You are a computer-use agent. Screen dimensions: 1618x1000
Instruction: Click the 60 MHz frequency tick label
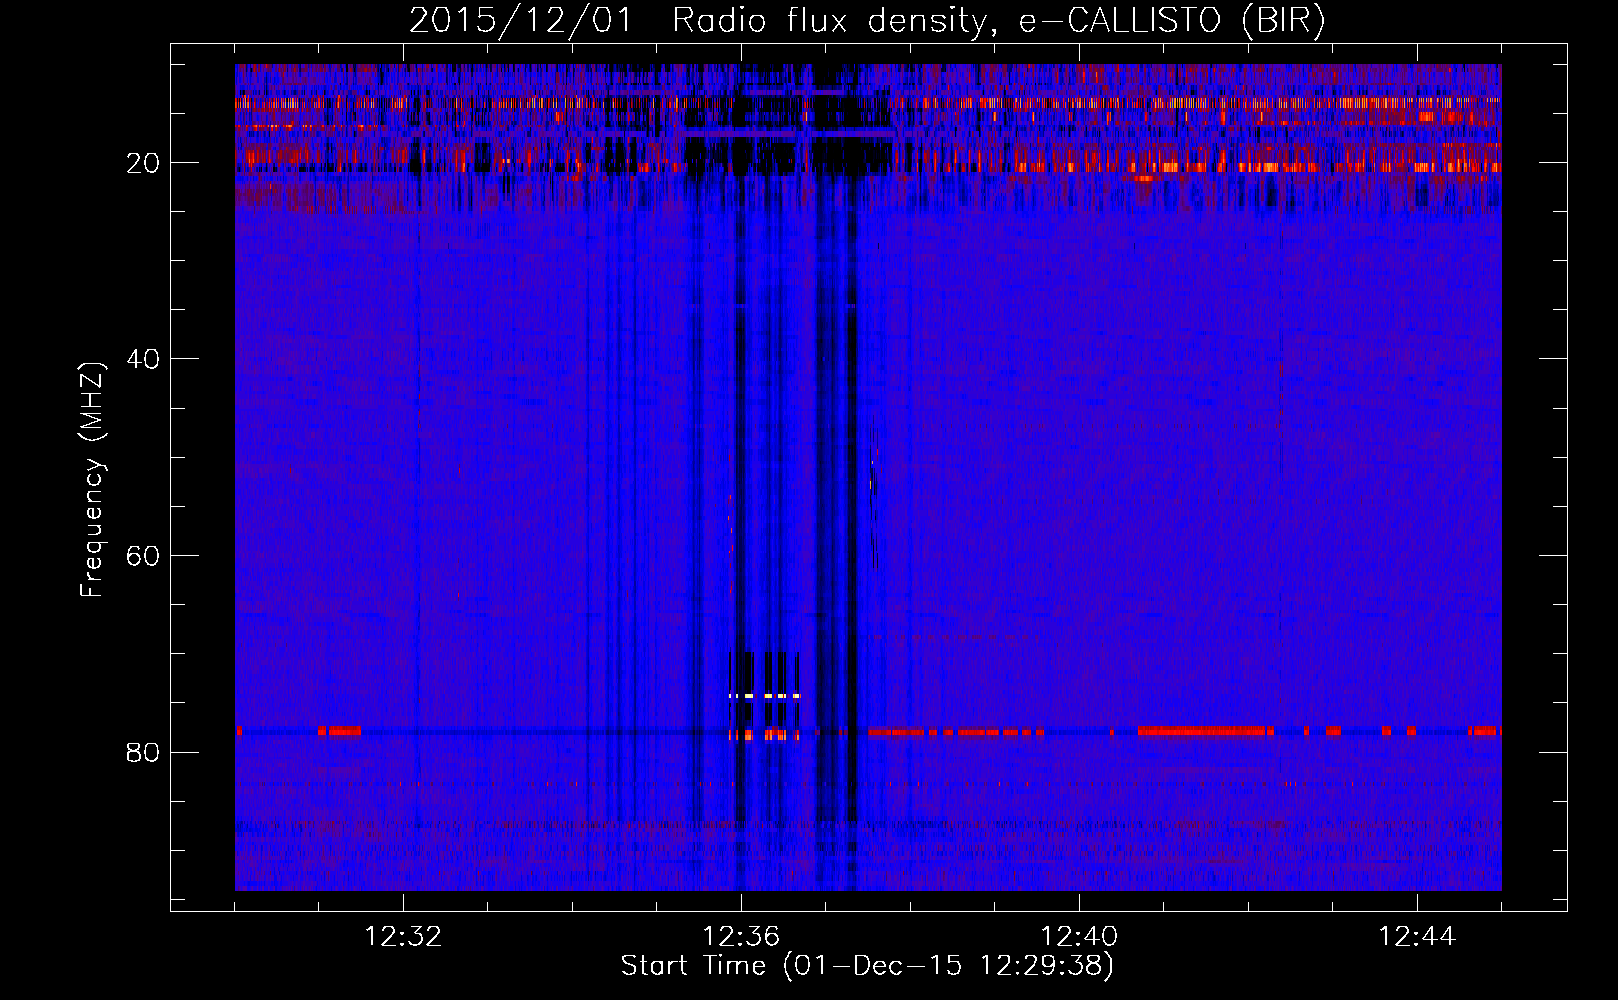(144, 556)
